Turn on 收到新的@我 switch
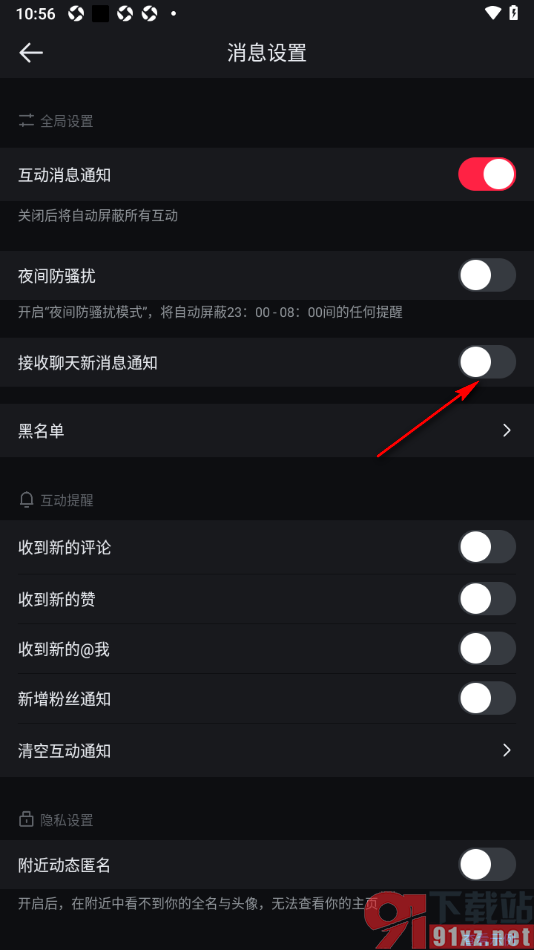The image size is (534, 950). click(x=487, y=649)
